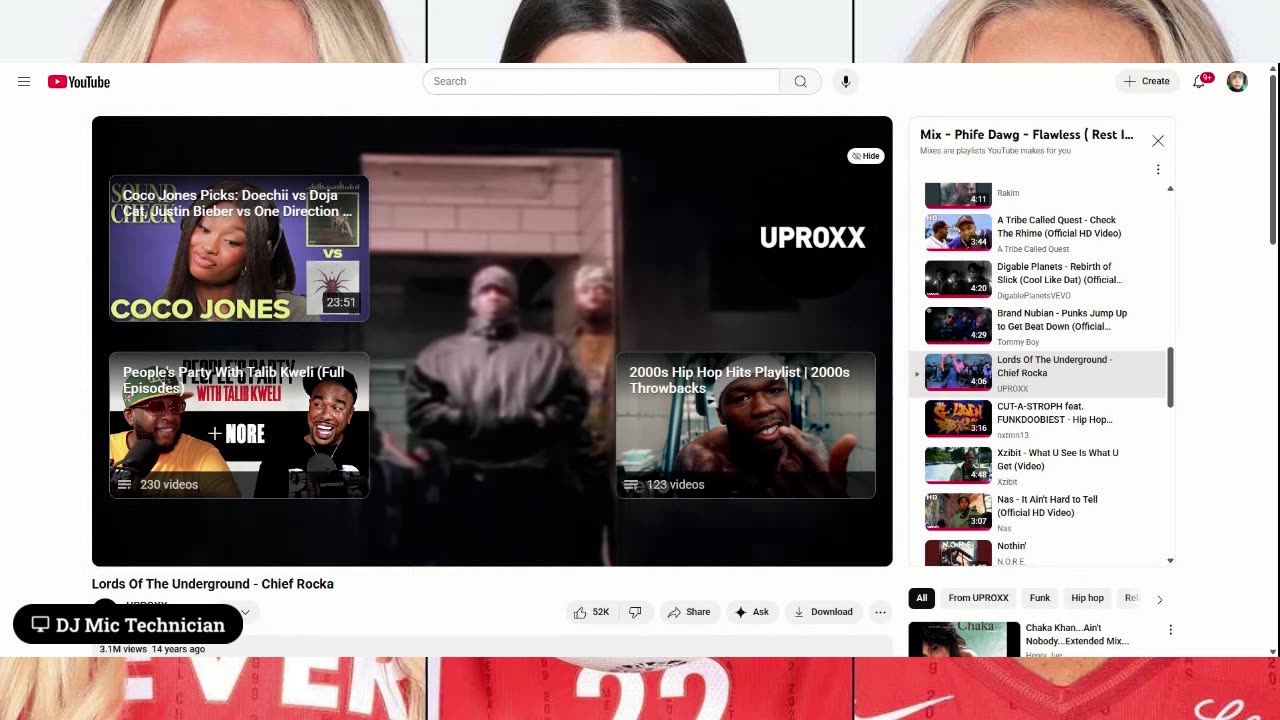Open the YouTube hamburger guide menu
Viewport: 1280px width, 720px height.
[24, 82]
